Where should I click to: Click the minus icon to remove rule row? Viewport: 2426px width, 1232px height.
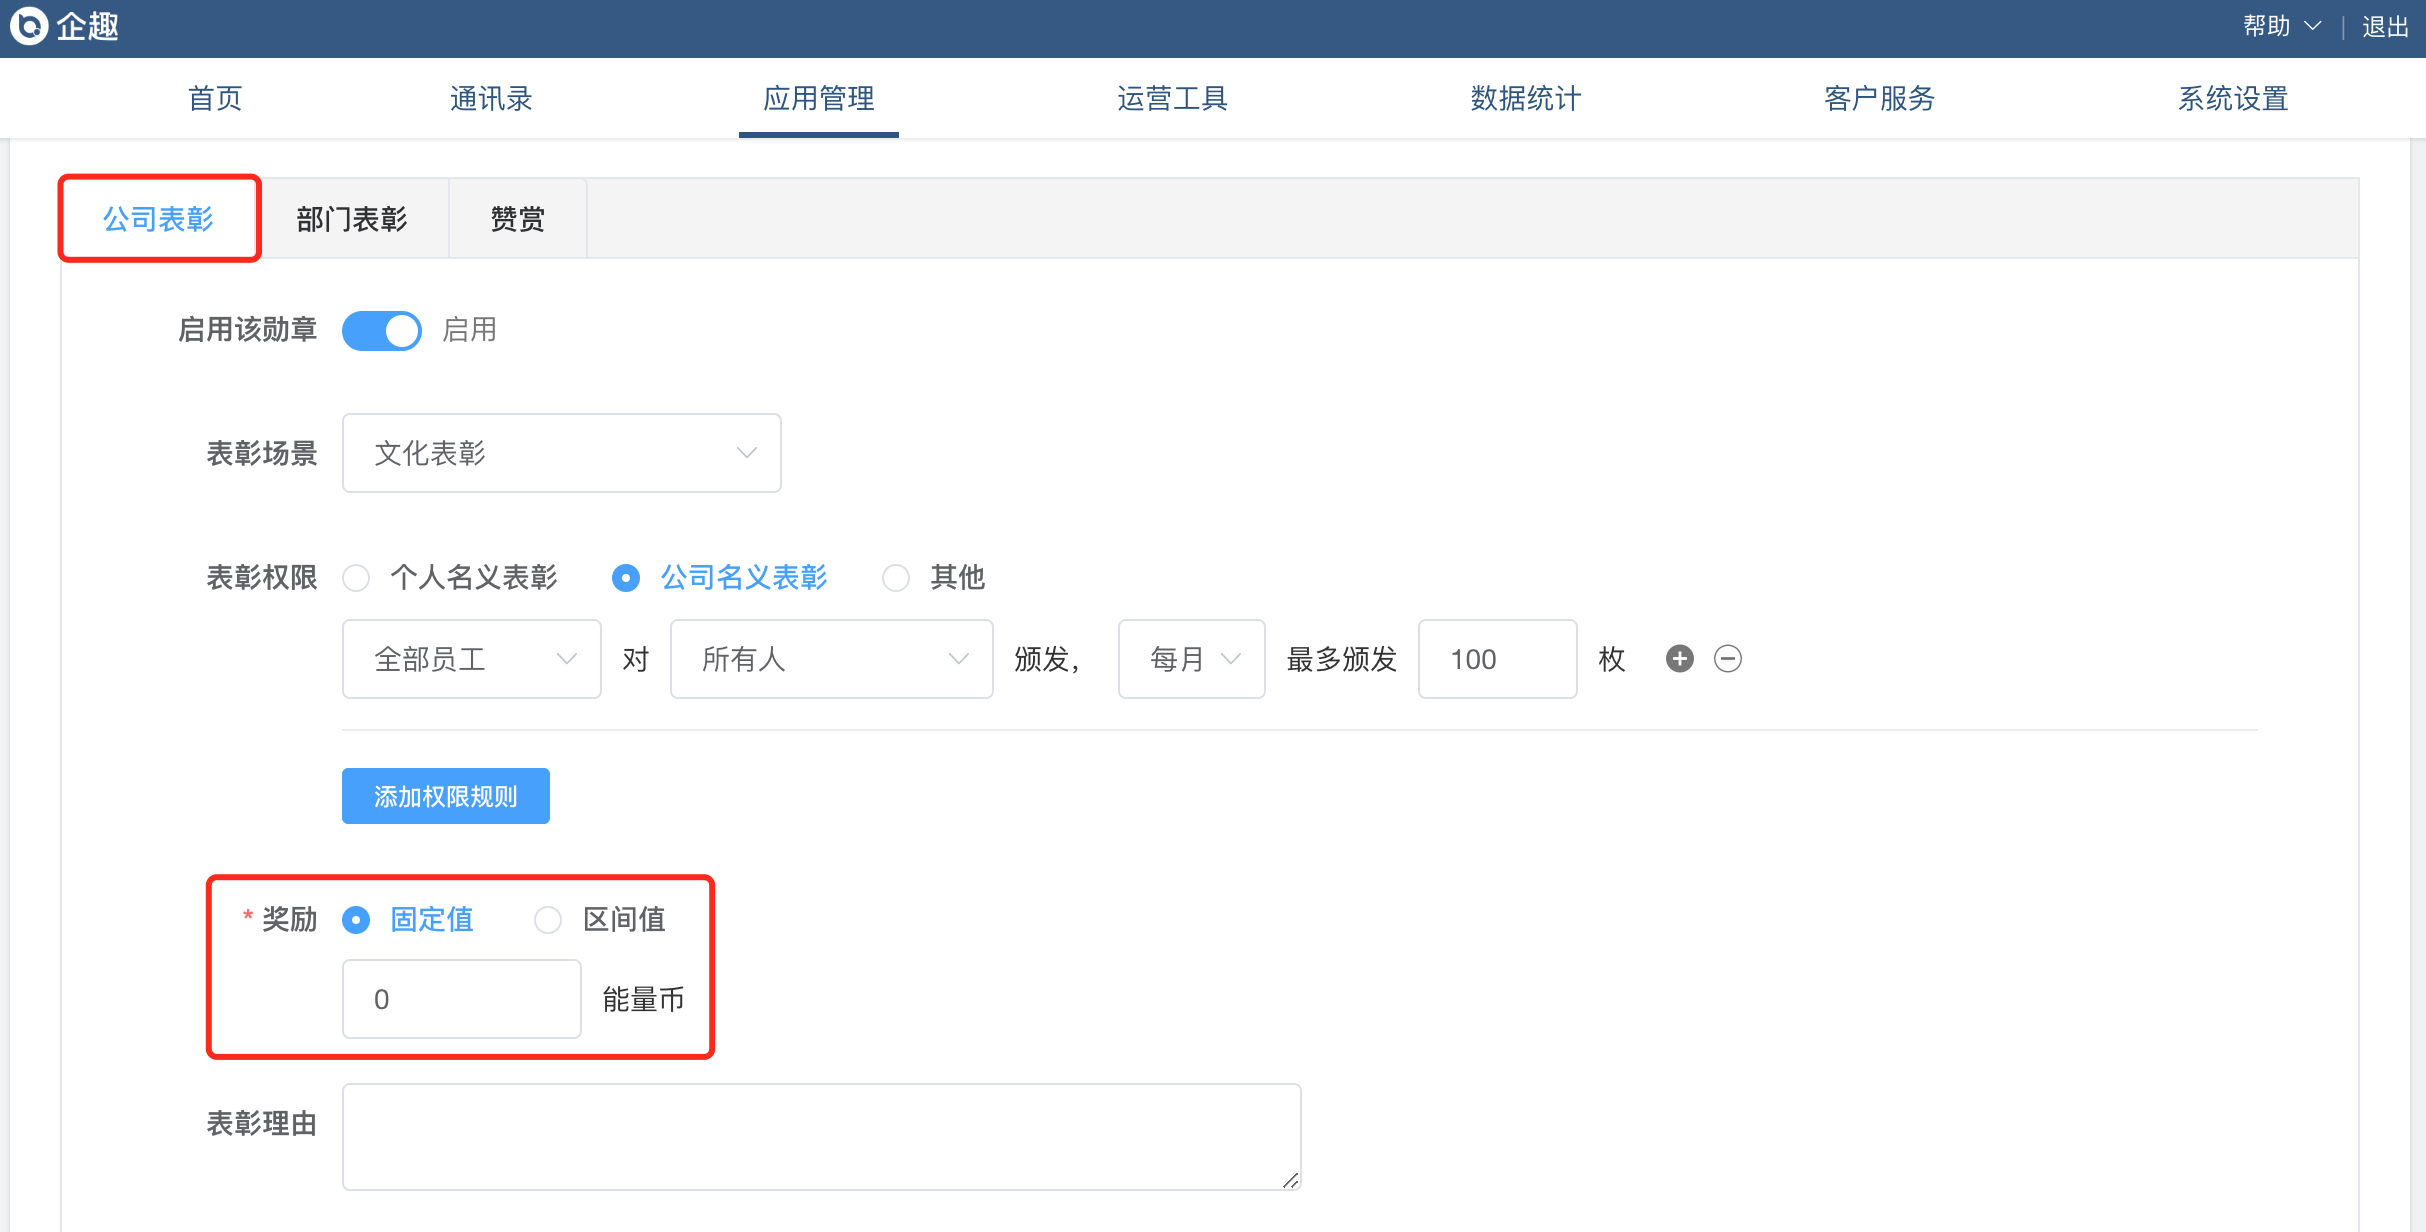1727,659
